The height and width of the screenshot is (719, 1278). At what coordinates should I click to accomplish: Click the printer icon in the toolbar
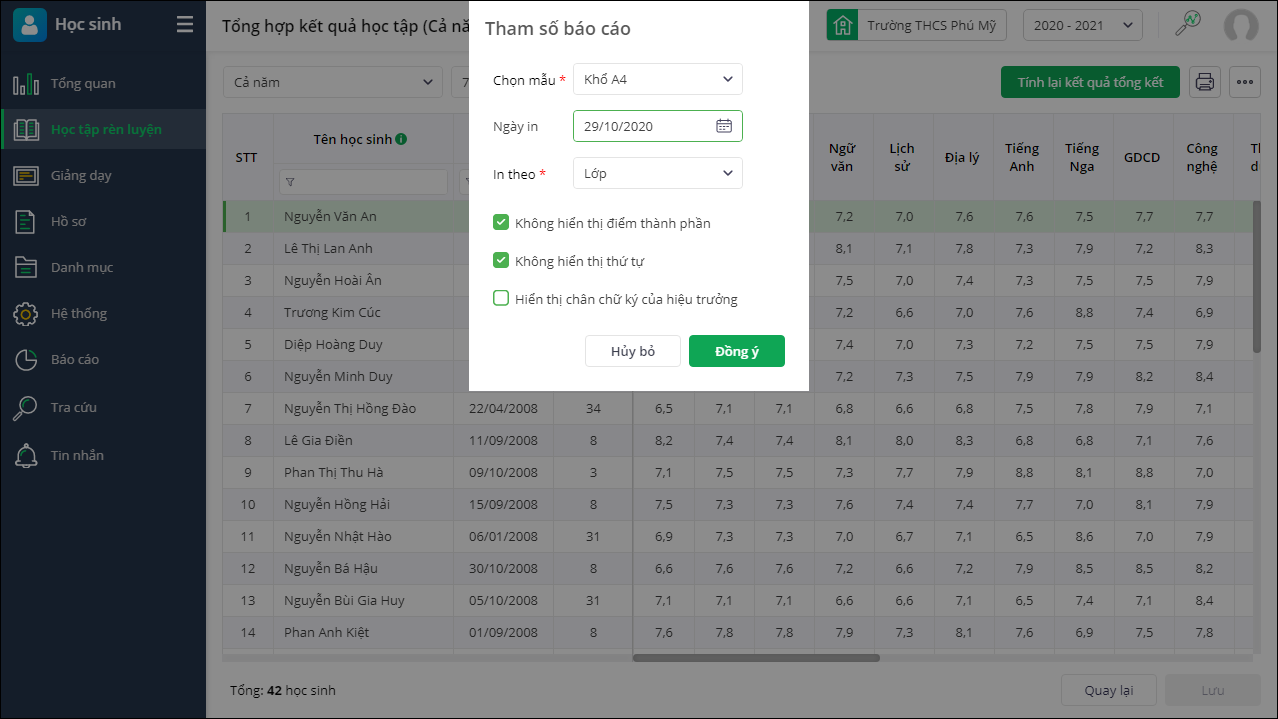[x=1205, y=82]
